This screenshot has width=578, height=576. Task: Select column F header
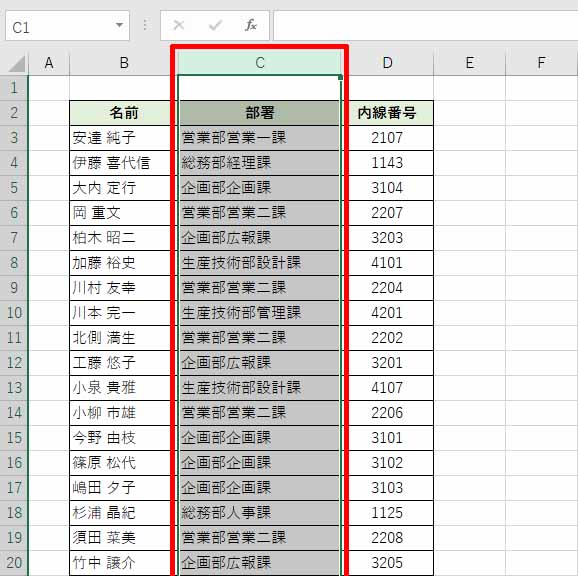pos(541,63)
